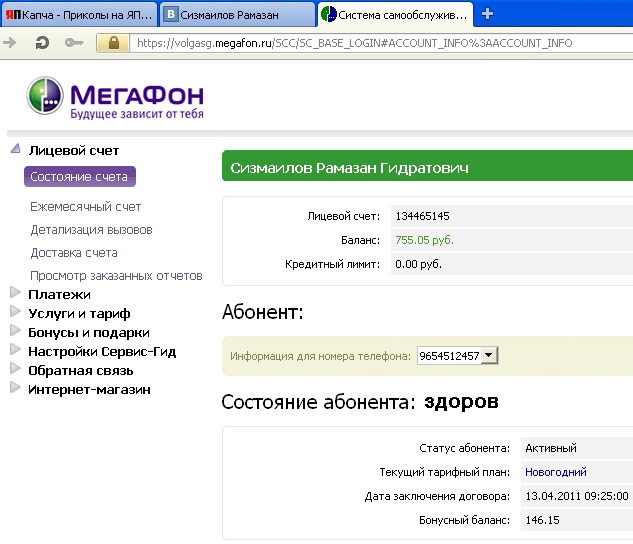Click the balance value 755.05 руб.
Screen dimensions: 633x544
point(424,240)
